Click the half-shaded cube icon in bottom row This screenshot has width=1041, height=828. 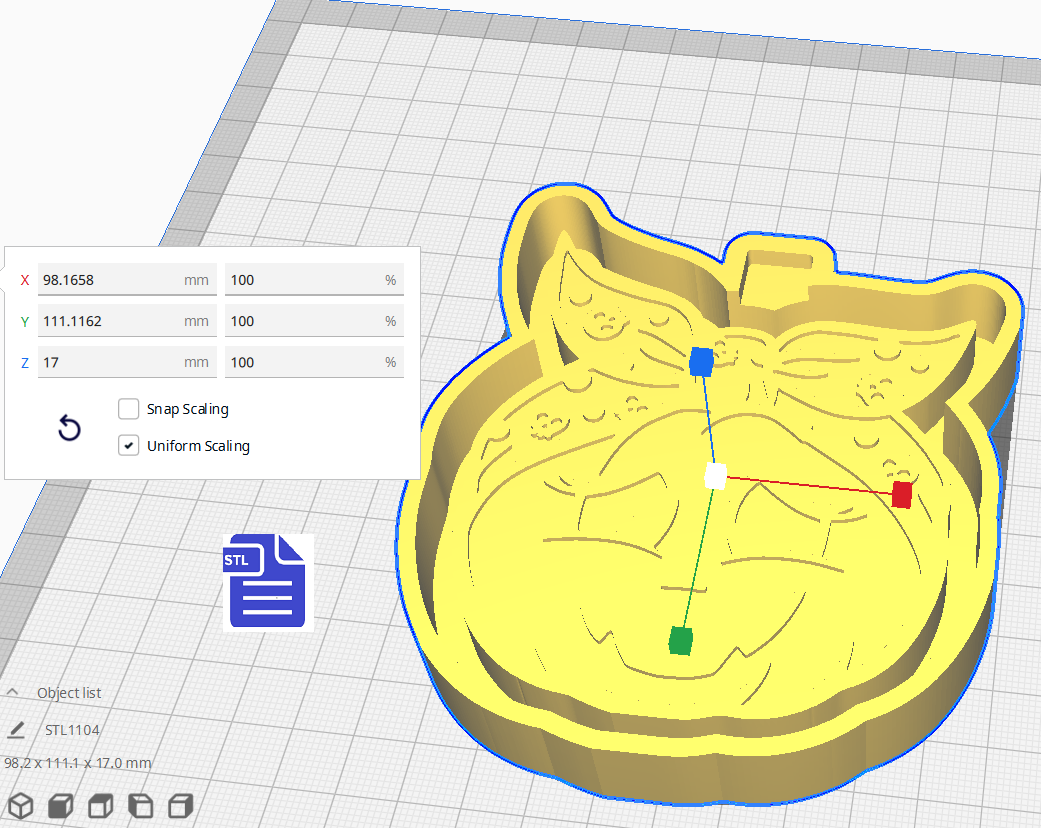(x=100, y=805)
